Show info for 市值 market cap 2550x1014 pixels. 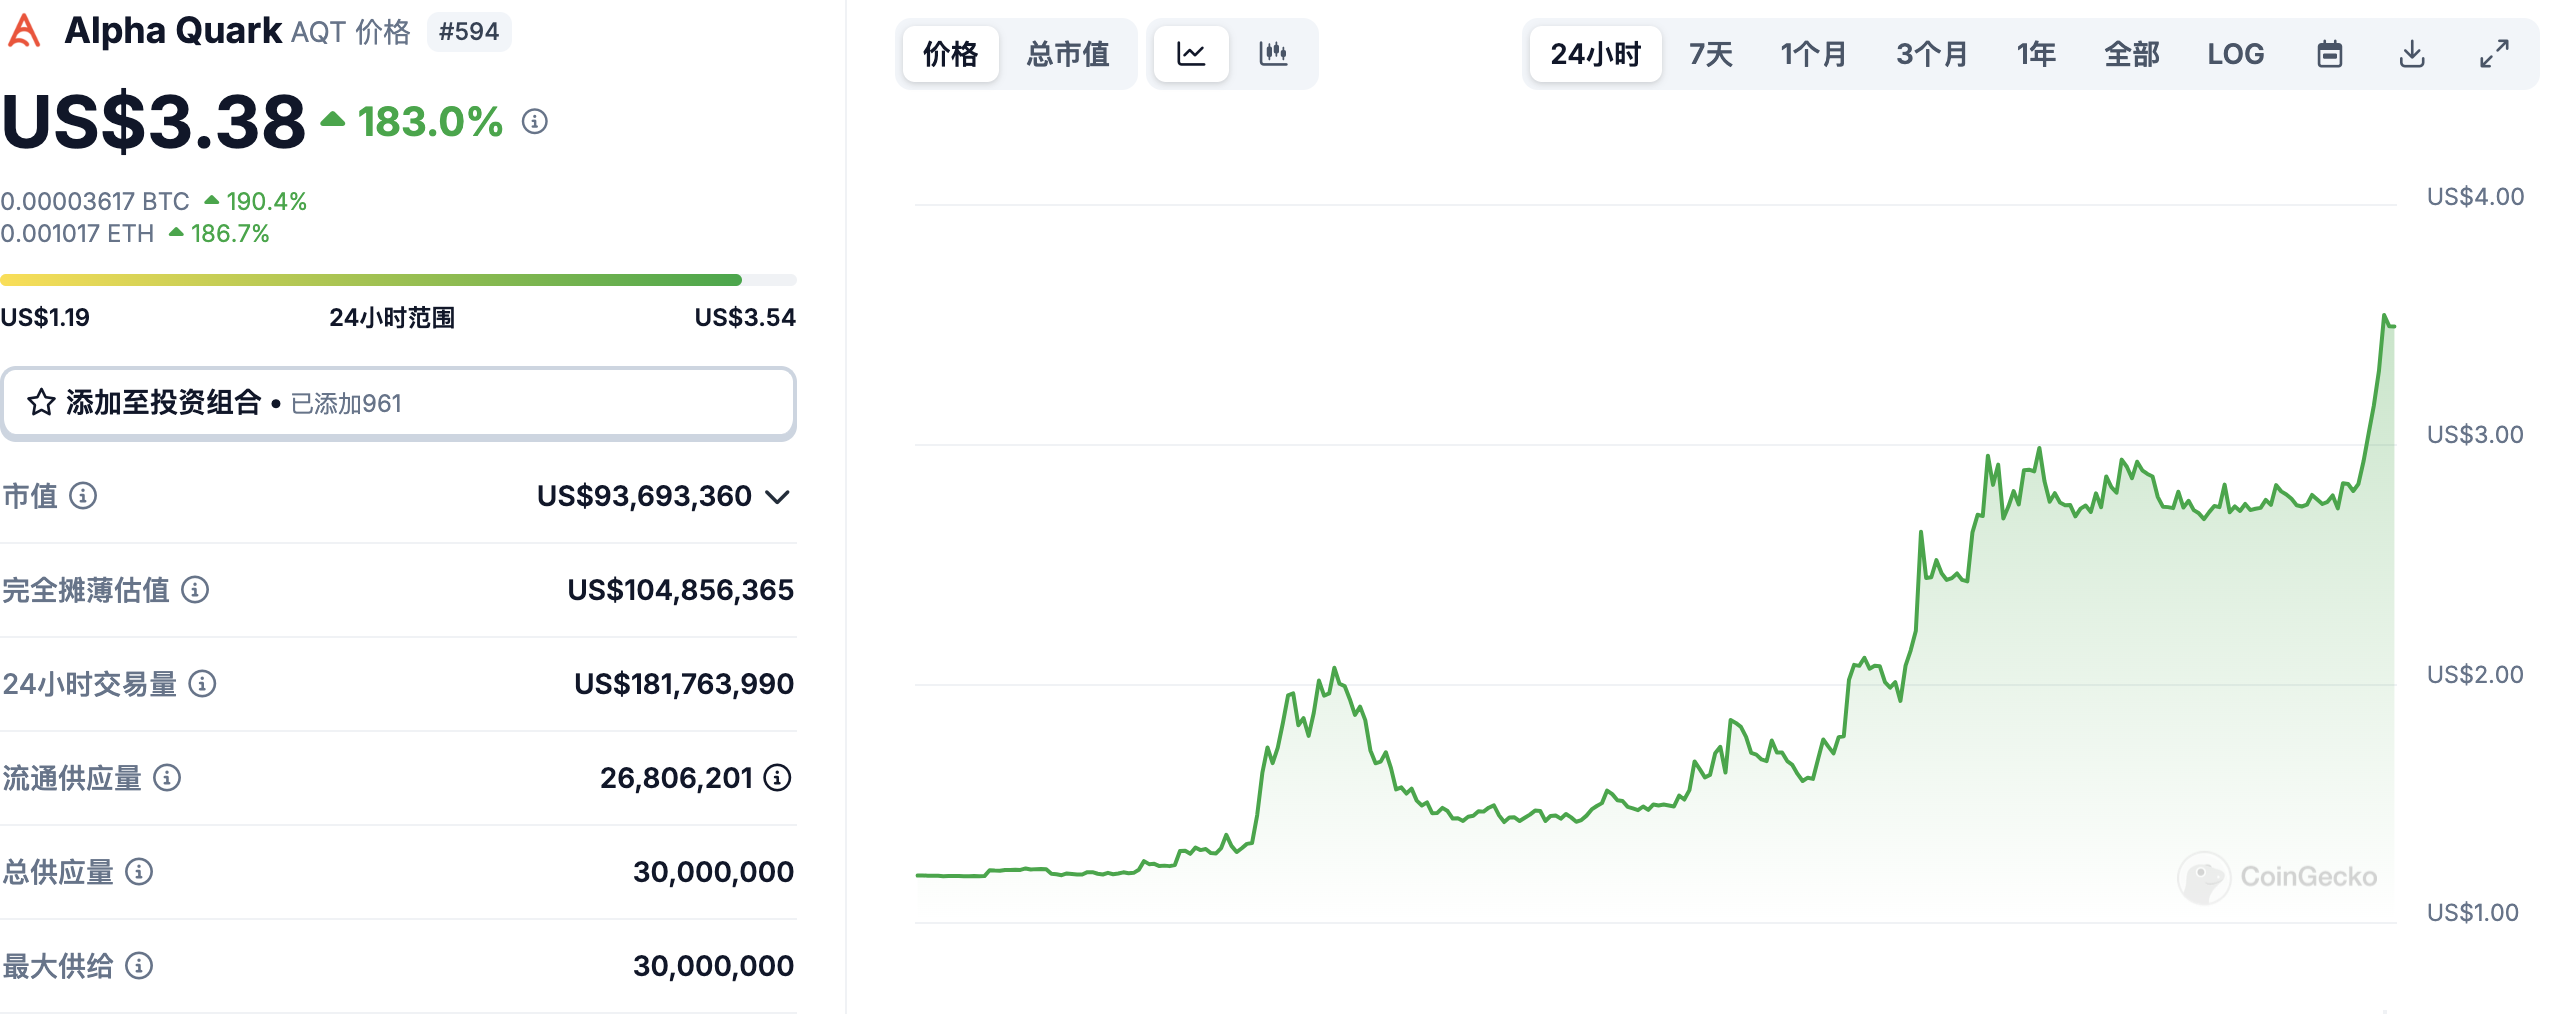point(83,496)
